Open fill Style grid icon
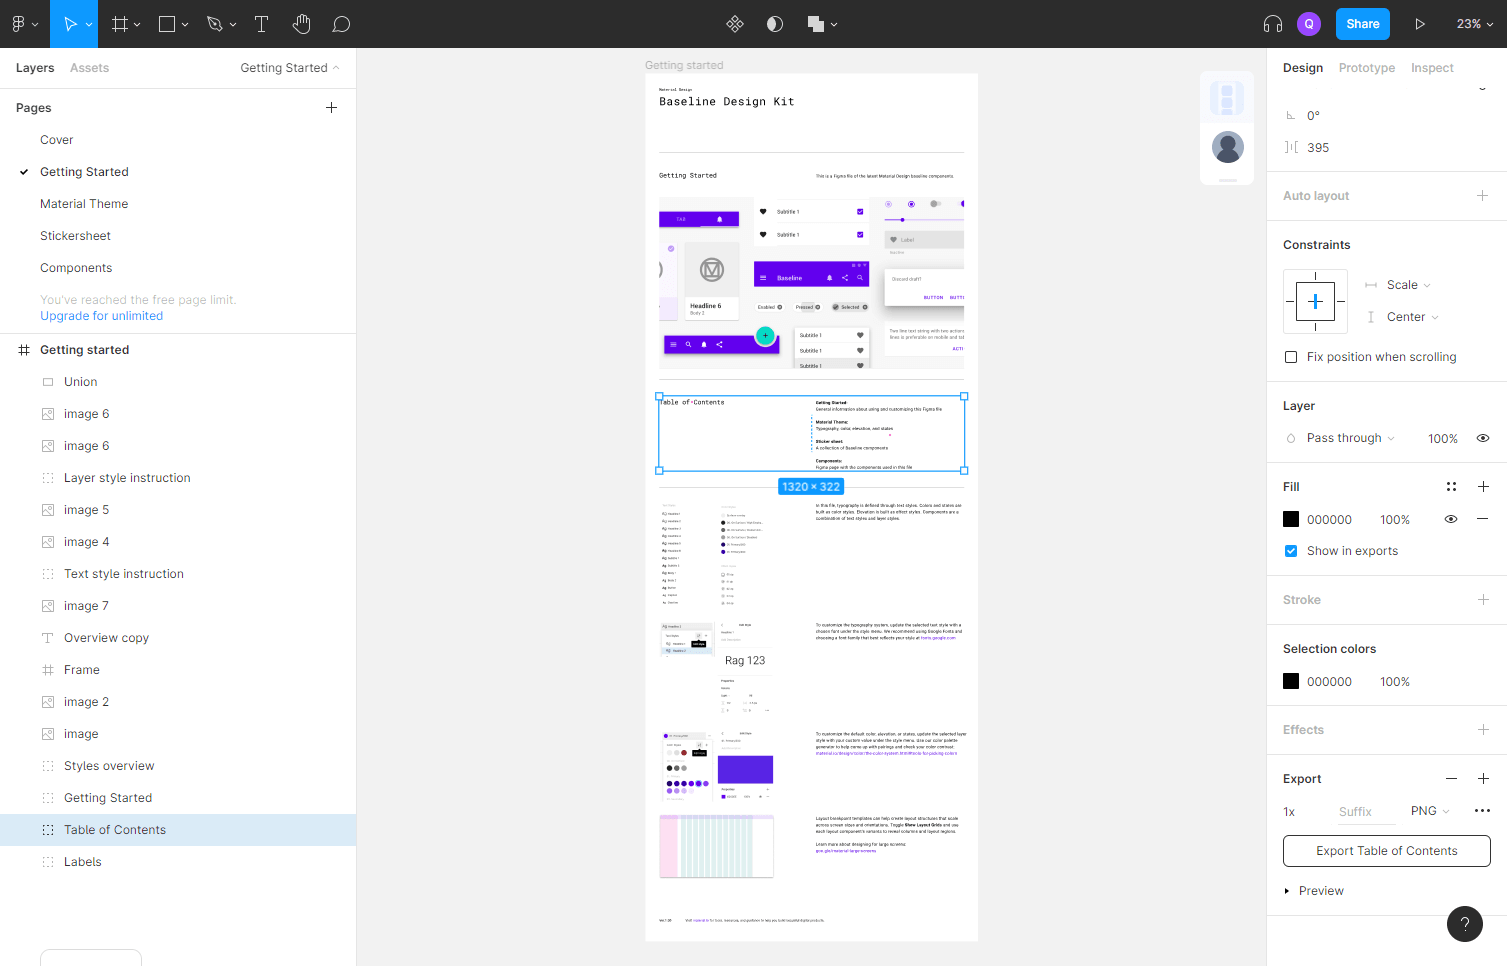The height and width of the screenshot is (966, 1507). click(x=1451, y=487)
